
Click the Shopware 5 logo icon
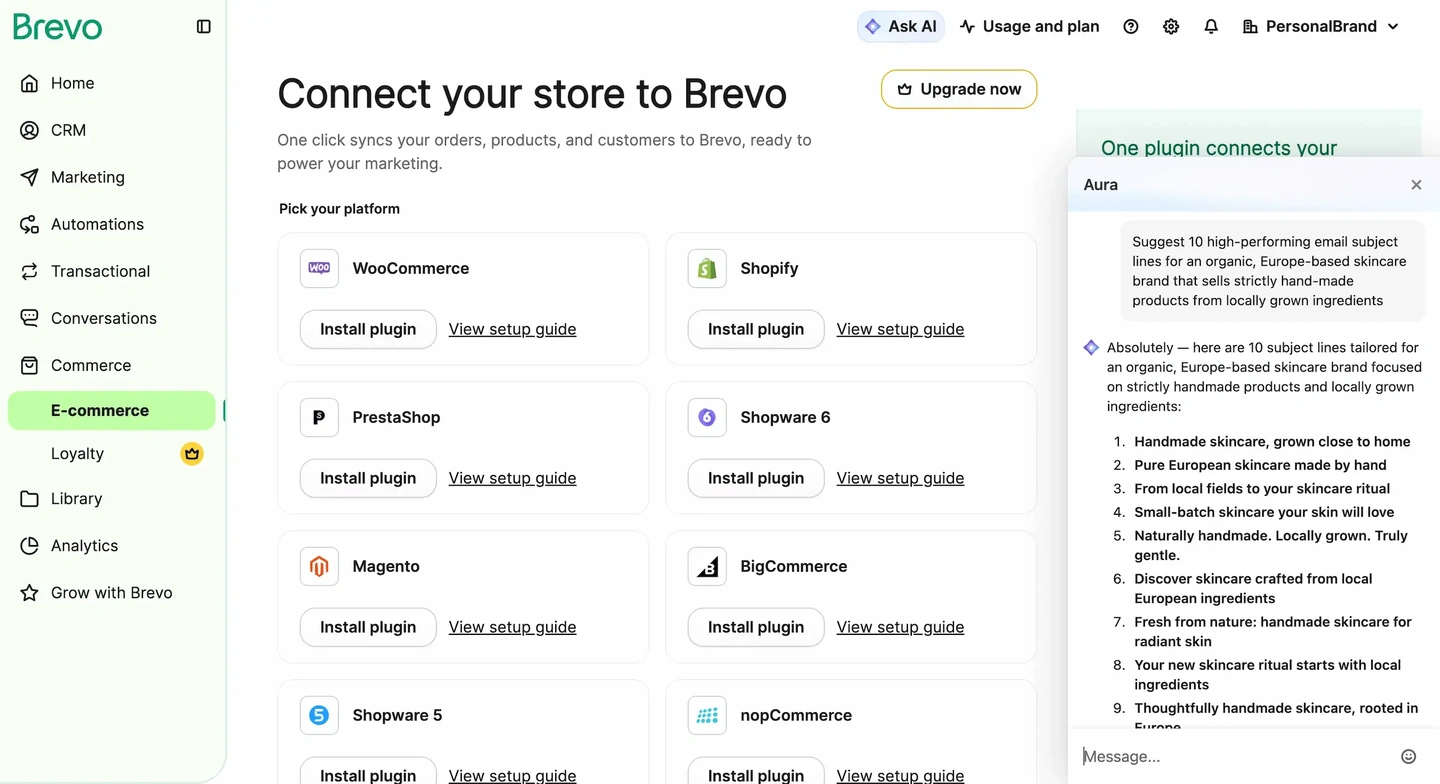(319, 715)
